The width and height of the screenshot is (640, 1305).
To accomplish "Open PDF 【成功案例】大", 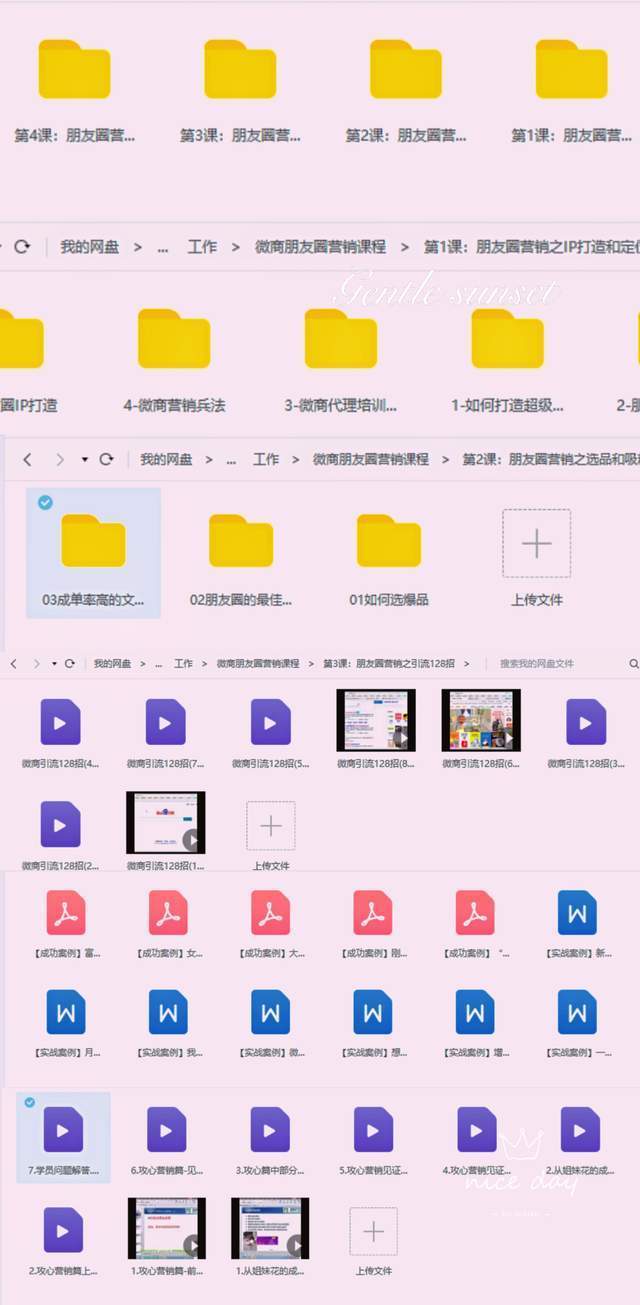I will point(270,912).
